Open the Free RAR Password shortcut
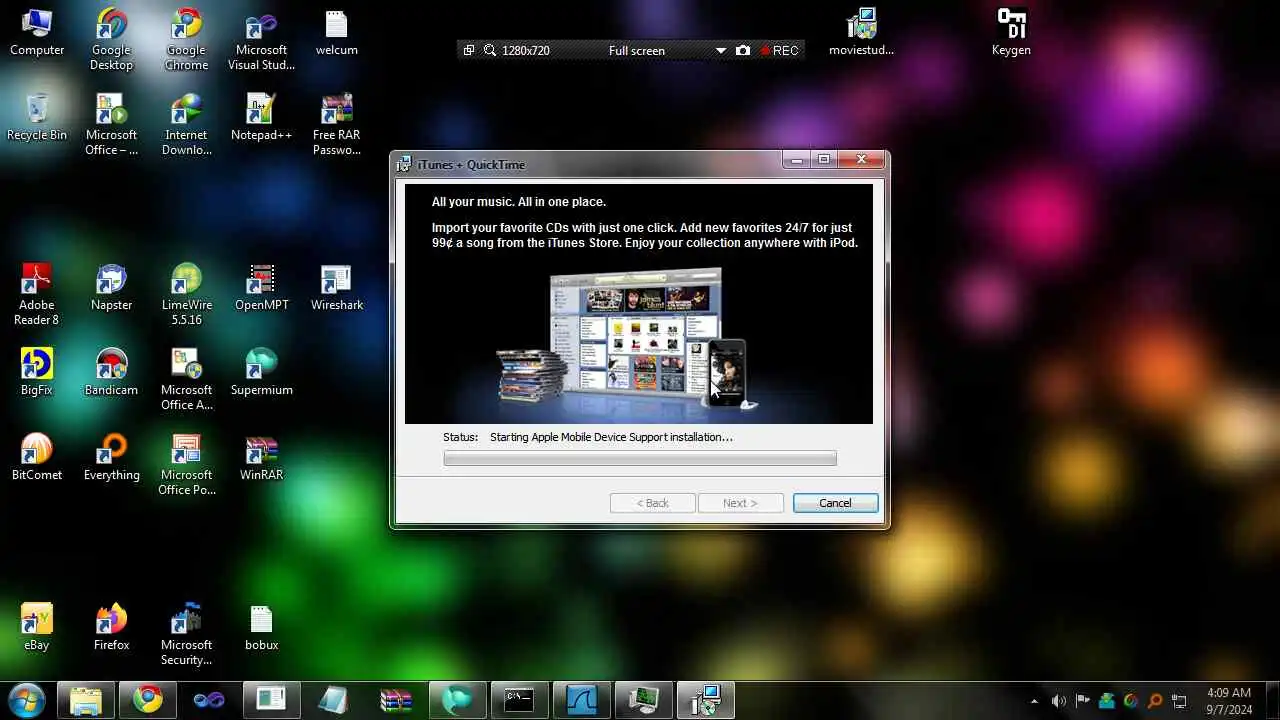1280x720 pixels. [336, 125]
